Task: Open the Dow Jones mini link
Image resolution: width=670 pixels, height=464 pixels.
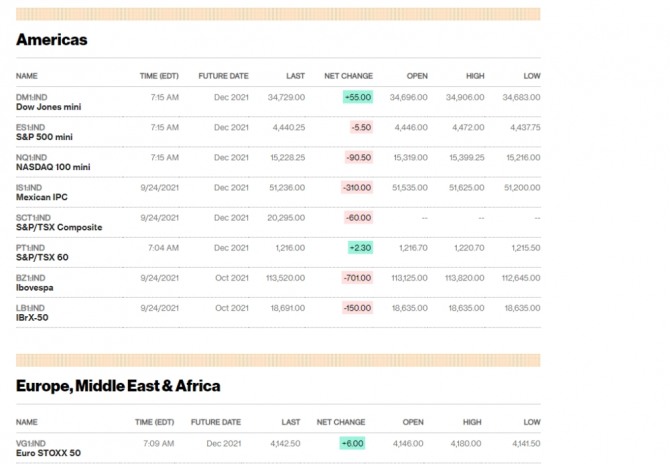Action: point(47,106)
